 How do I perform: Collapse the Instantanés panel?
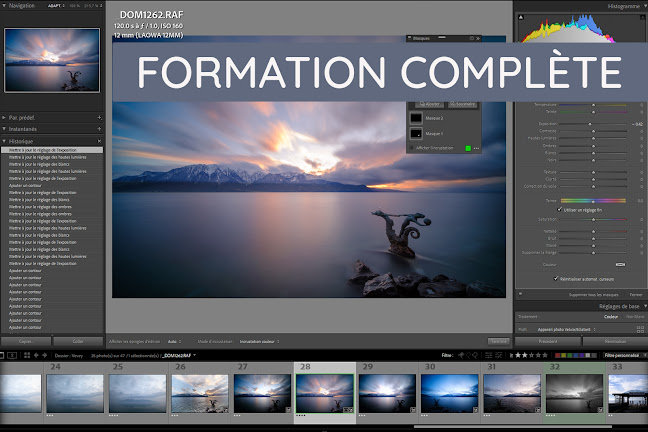(4, 129)
